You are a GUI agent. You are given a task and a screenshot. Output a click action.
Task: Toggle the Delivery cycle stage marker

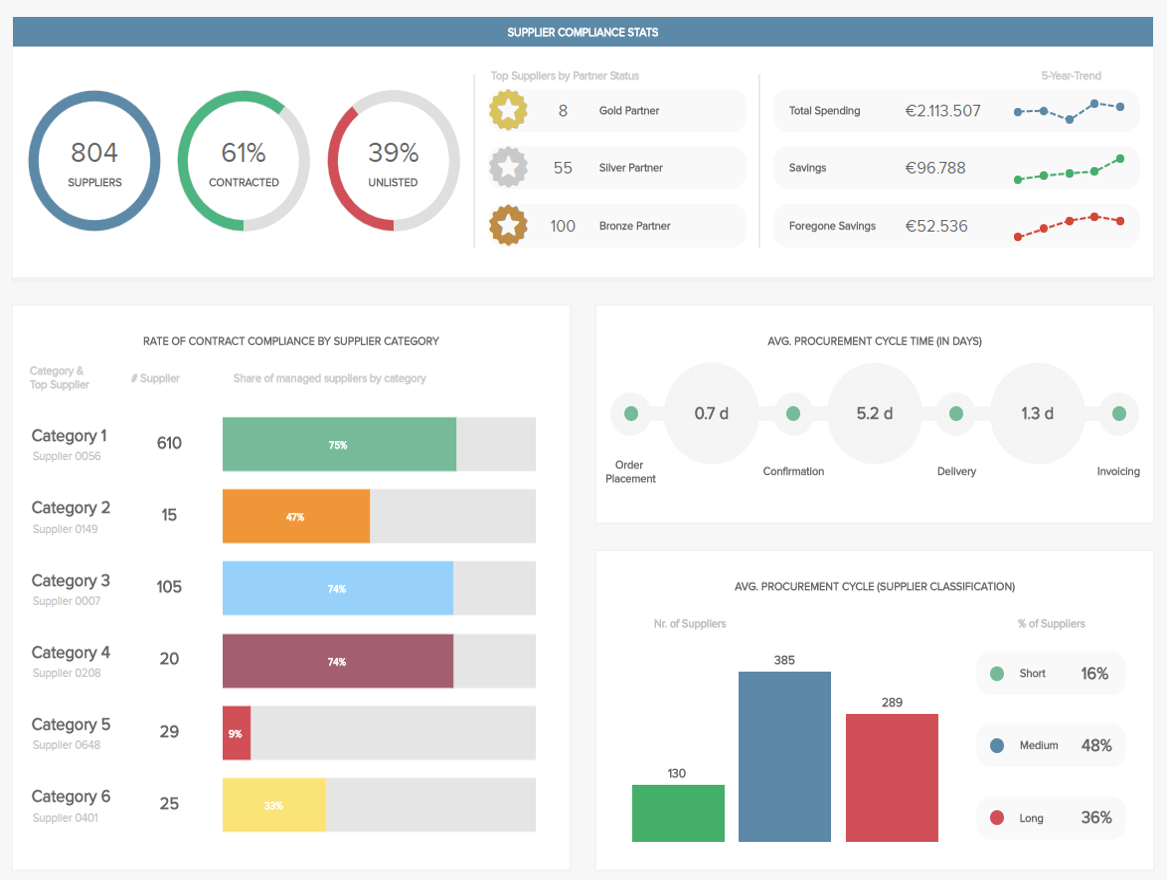[956, 412]
